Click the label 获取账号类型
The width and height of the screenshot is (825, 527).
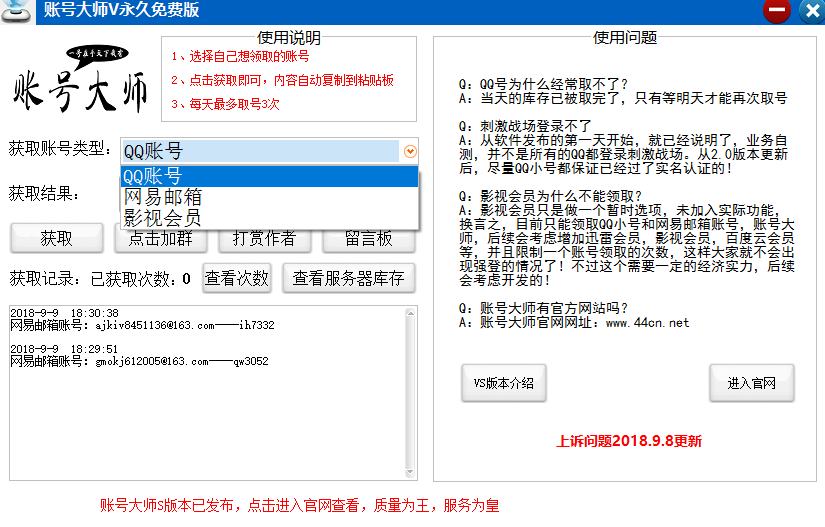(x=59, y=149)
